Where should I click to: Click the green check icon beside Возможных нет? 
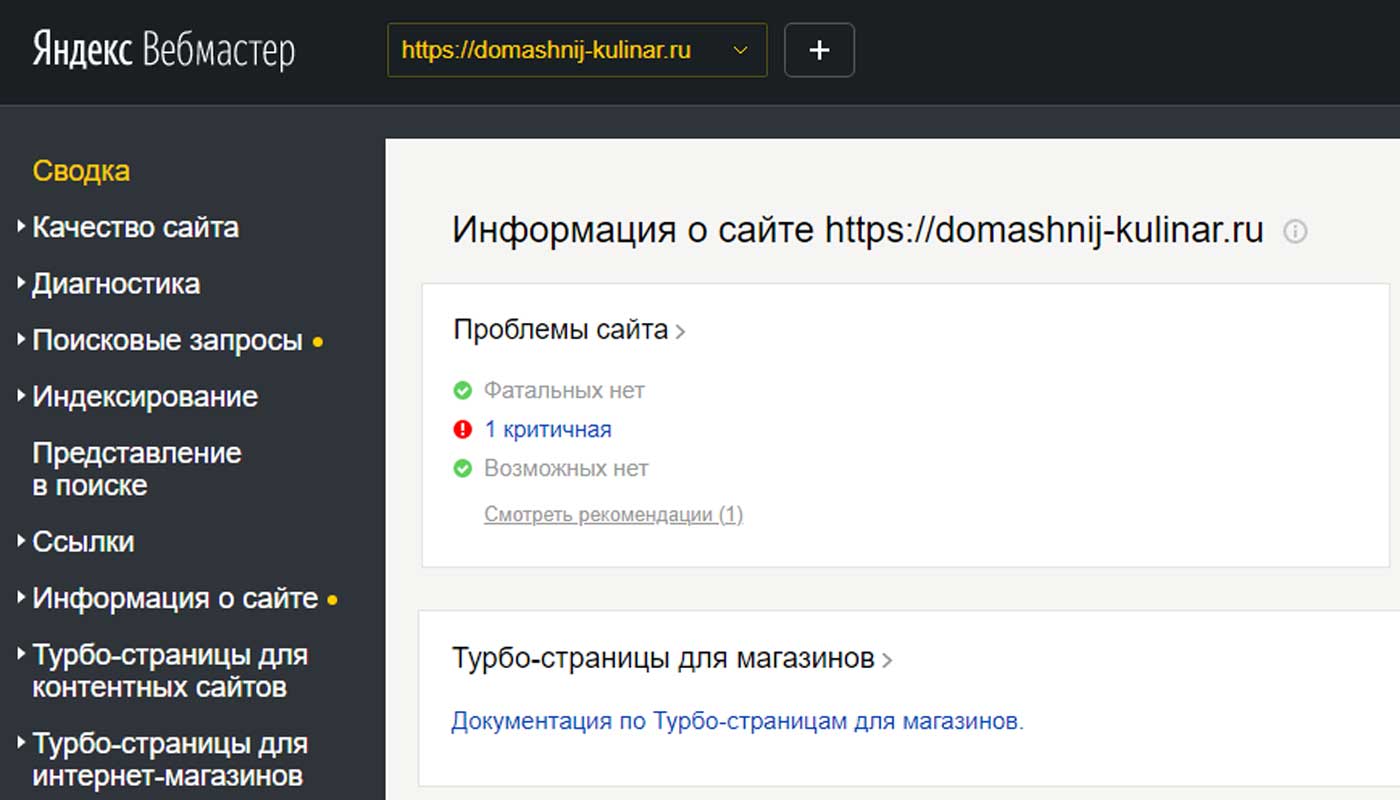tap(462, 468)
